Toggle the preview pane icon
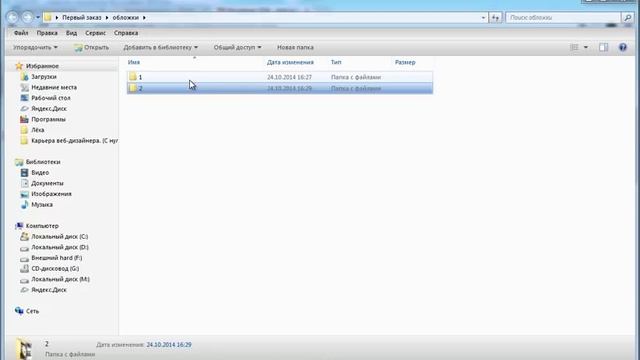This screenshot has width=640, height=360. [x=604, y=47]
